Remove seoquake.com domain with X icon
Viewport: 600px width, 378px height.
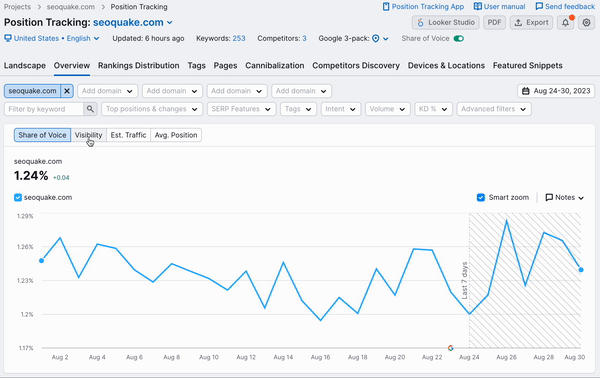coord(67,91)
